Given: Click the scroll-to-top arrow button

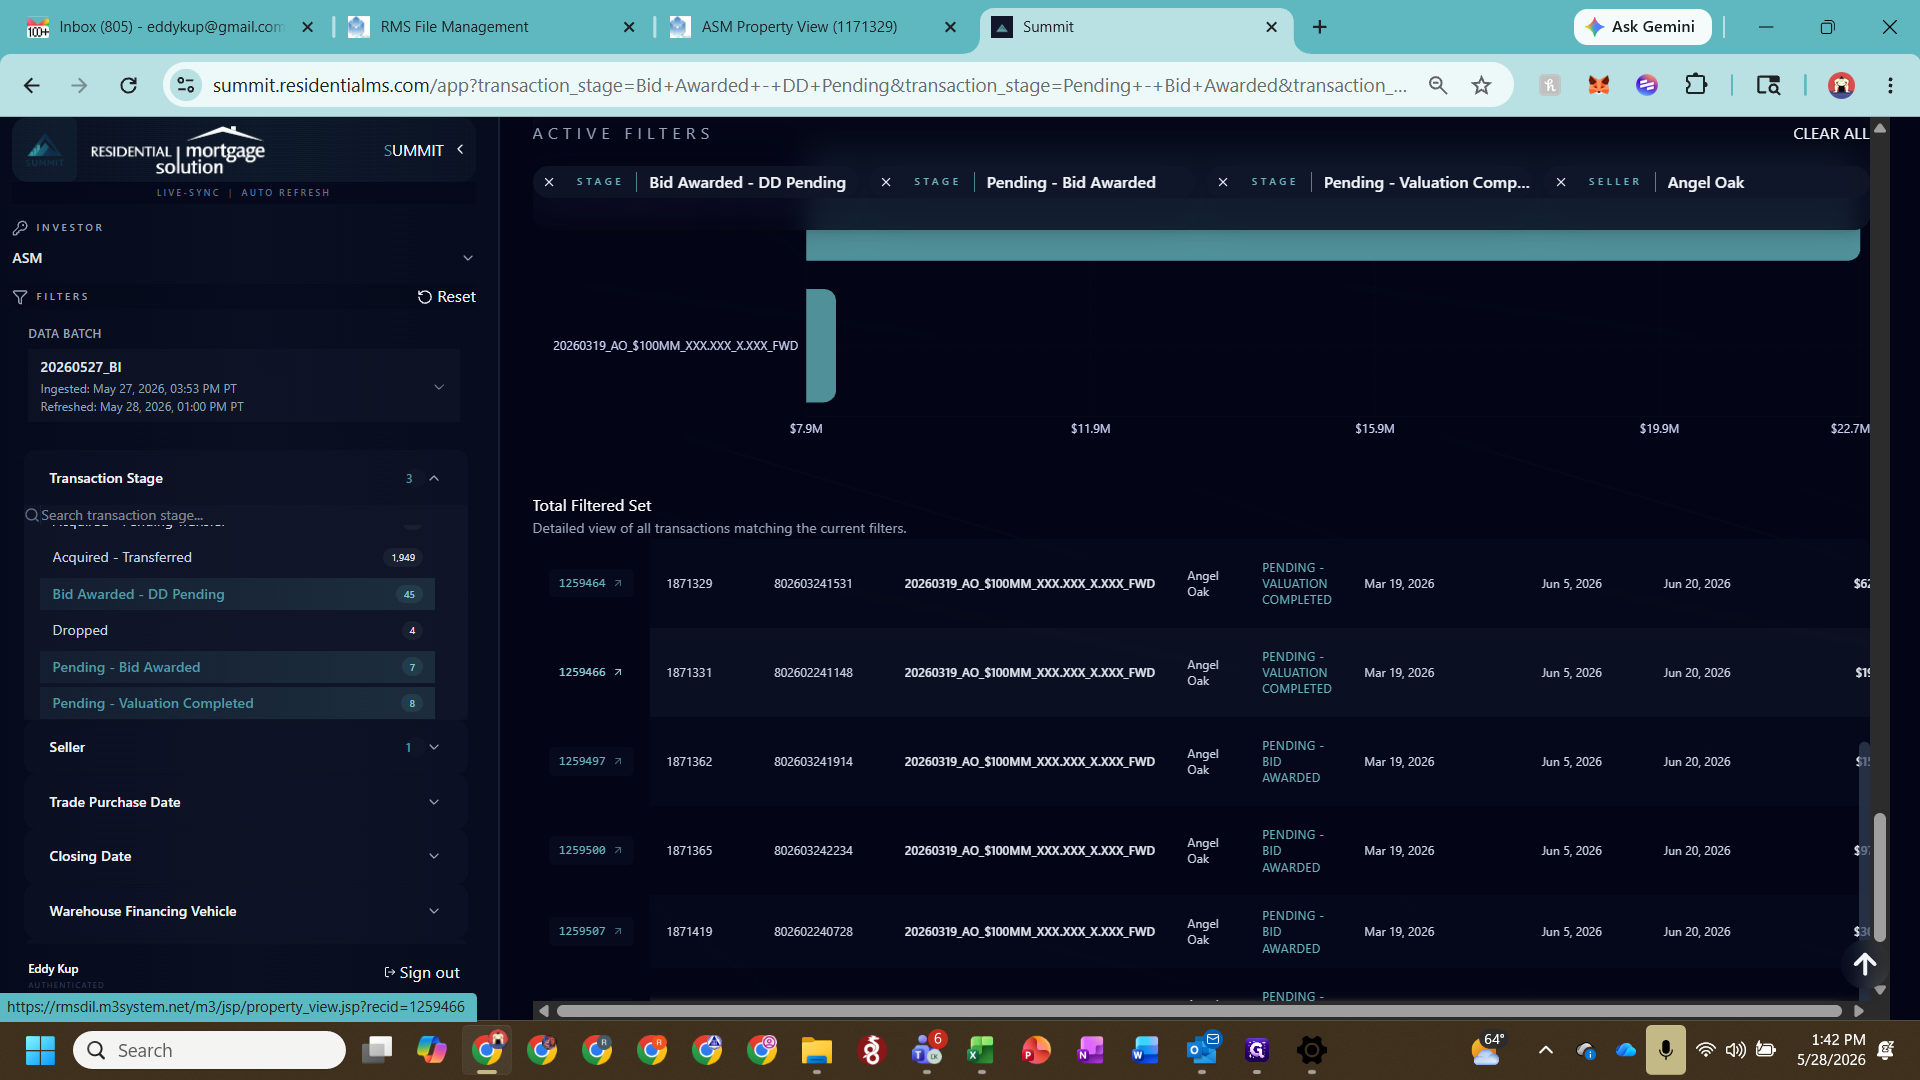Looking at the screenshot, I should pos(1865,964).
